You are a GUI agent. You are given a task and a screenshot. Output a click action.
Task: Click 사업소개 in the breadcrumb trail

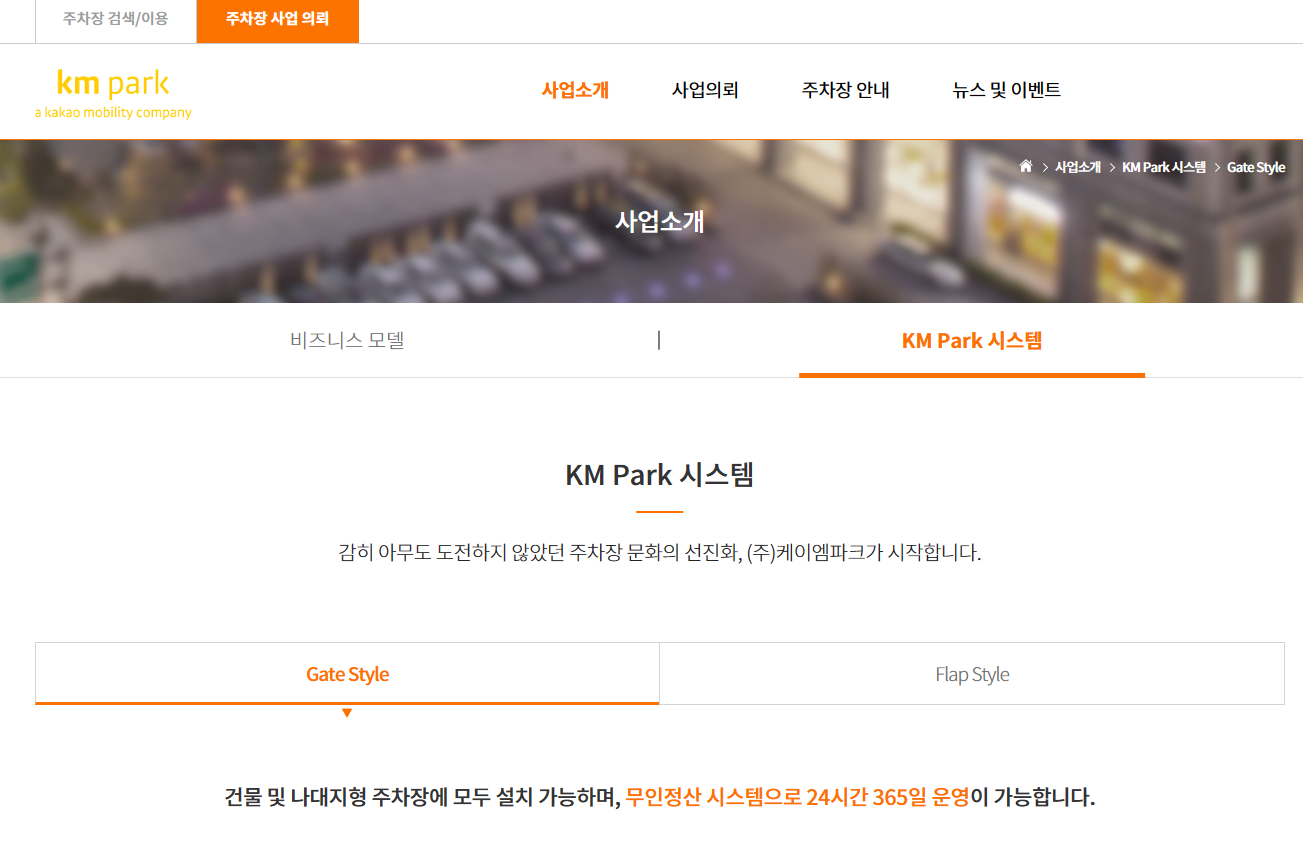click(x=1077, y=167)
